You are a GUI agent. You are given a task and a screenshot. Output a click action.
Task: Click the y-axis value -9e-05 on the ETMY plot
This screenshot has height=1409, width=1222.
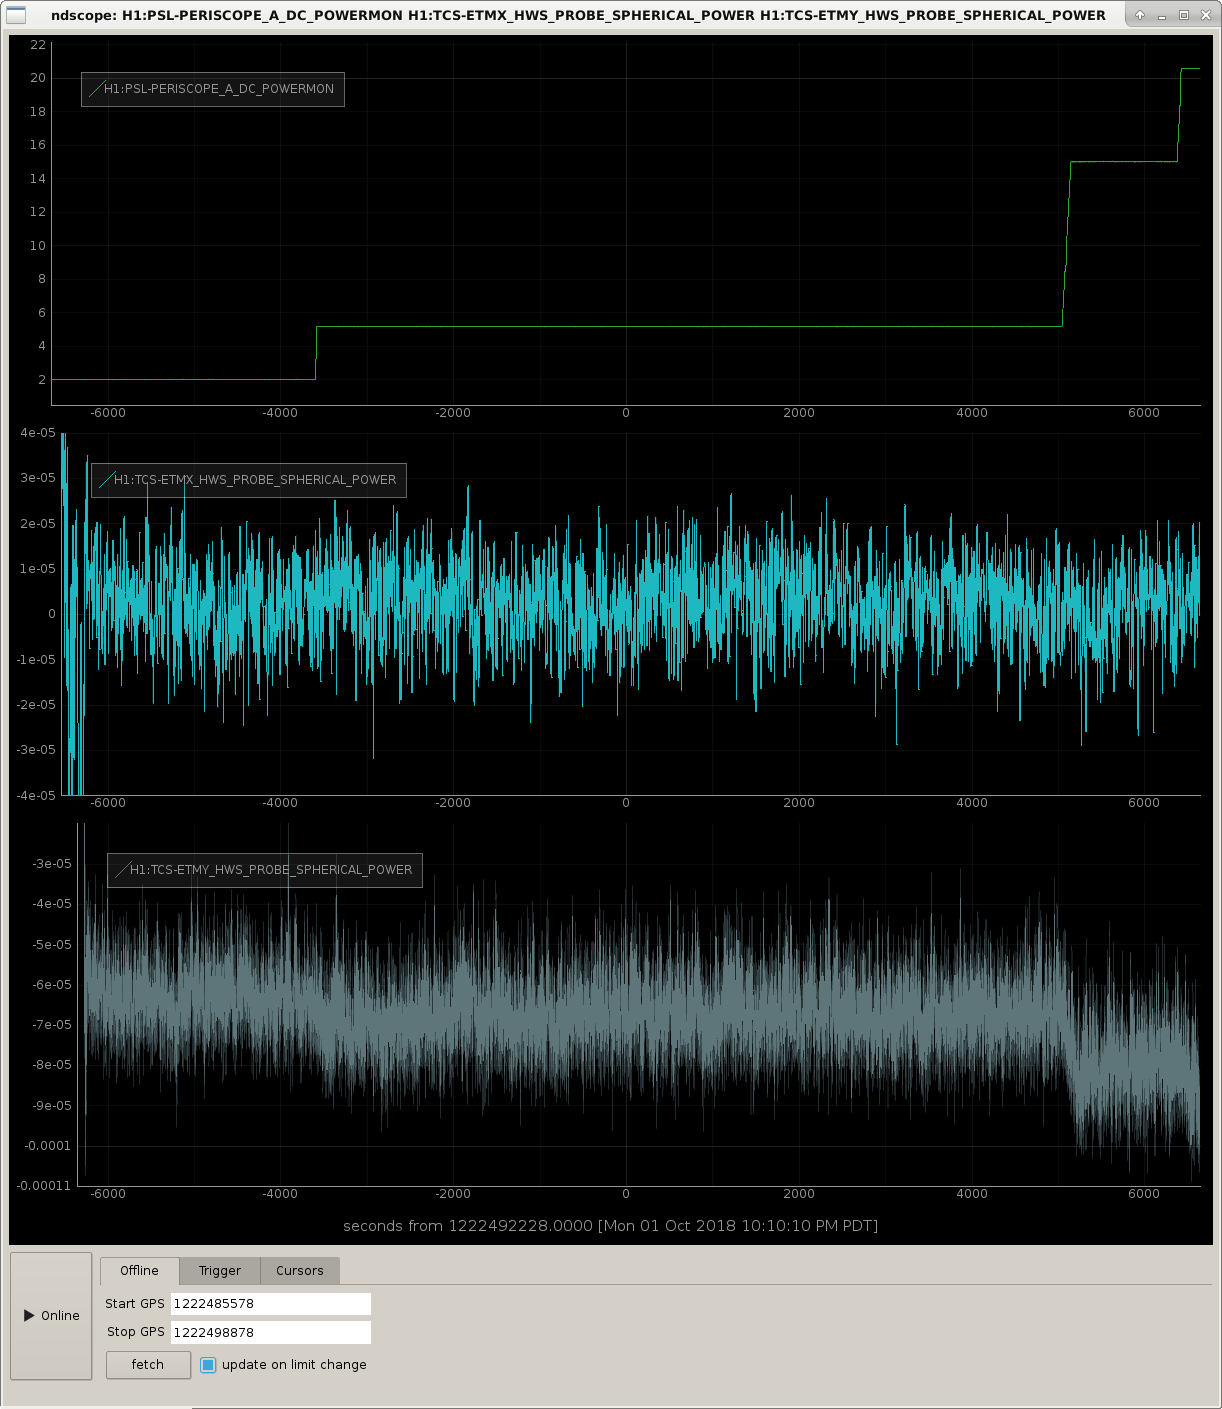(51, 1106)
